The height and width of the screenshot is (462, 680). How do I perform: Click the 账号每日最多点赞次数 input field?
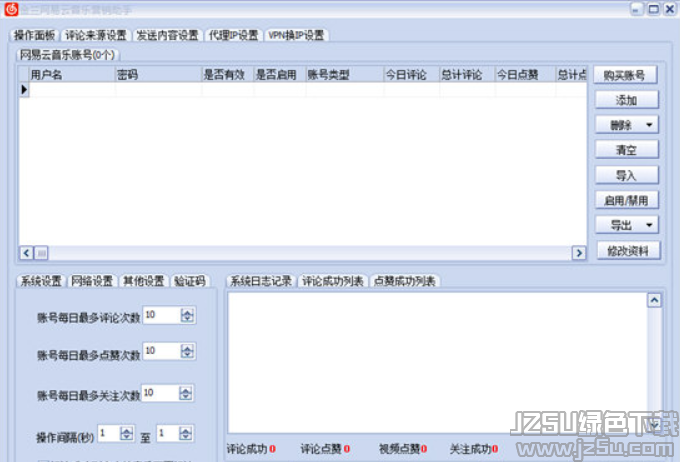pyautogui.click(x=161, y=351)
